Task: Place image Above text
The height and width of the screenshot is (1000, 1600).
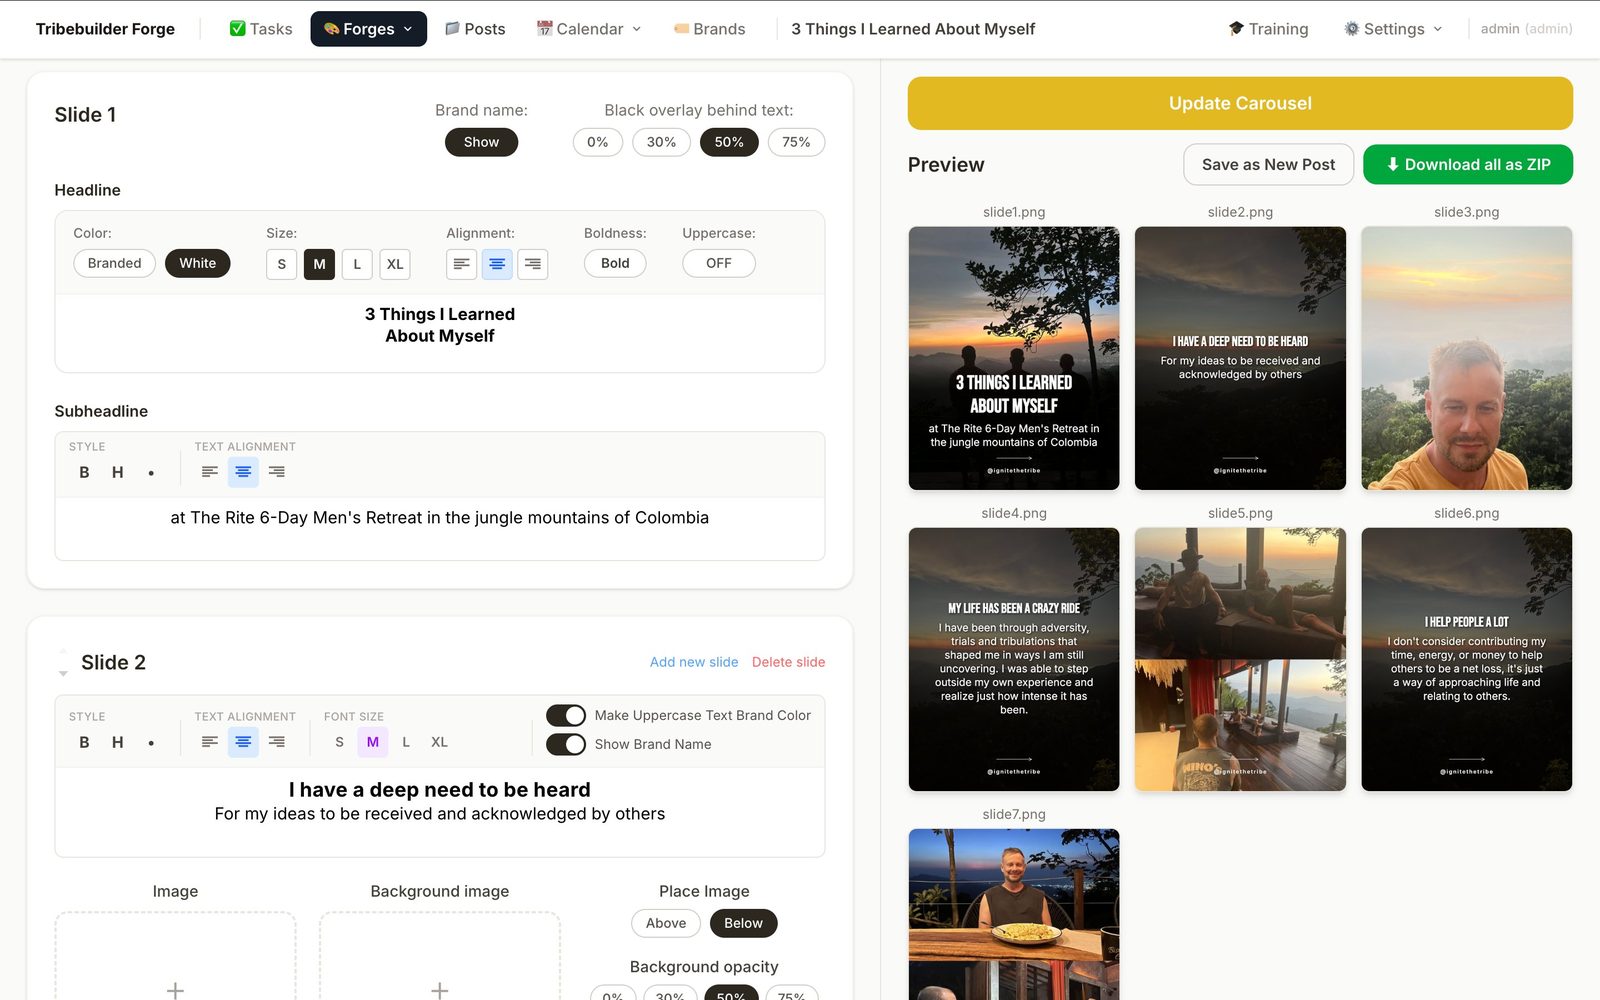Action: tap(666, 923)
